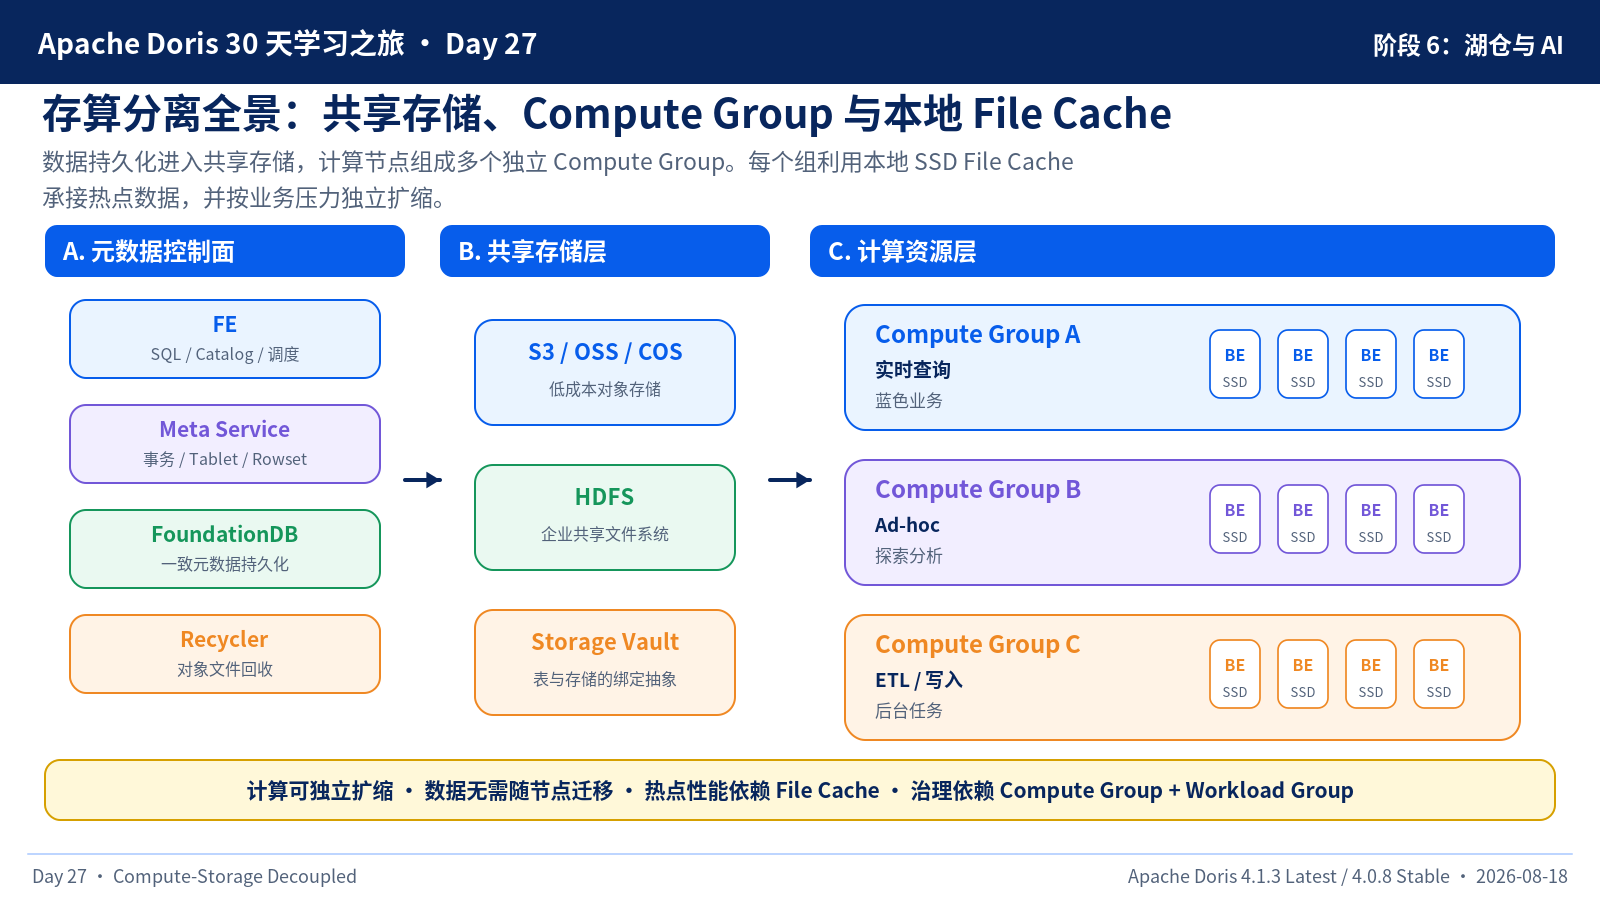Select the leftmost BE SSD node in Compute Group A

pyautogui.click(x=1235, y=364)
